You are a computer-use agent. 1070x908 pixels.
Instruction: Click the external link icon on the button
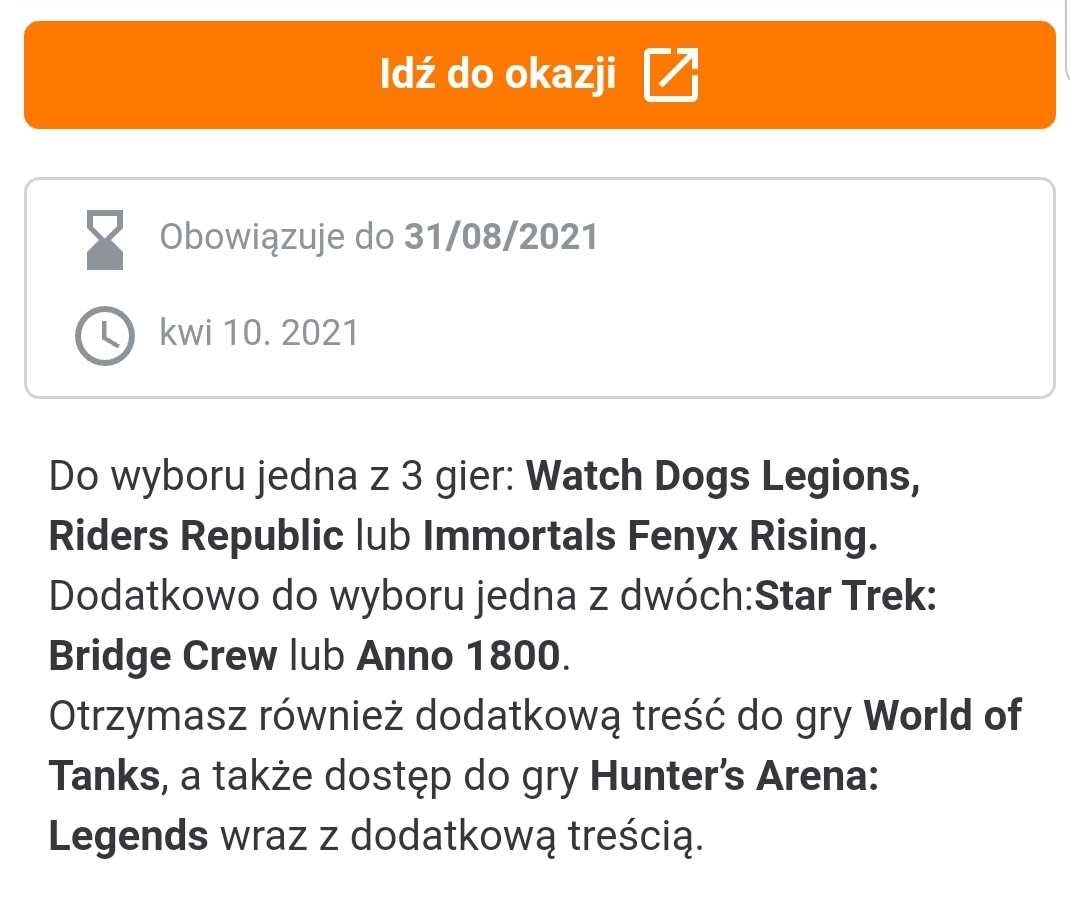point(671,76)
